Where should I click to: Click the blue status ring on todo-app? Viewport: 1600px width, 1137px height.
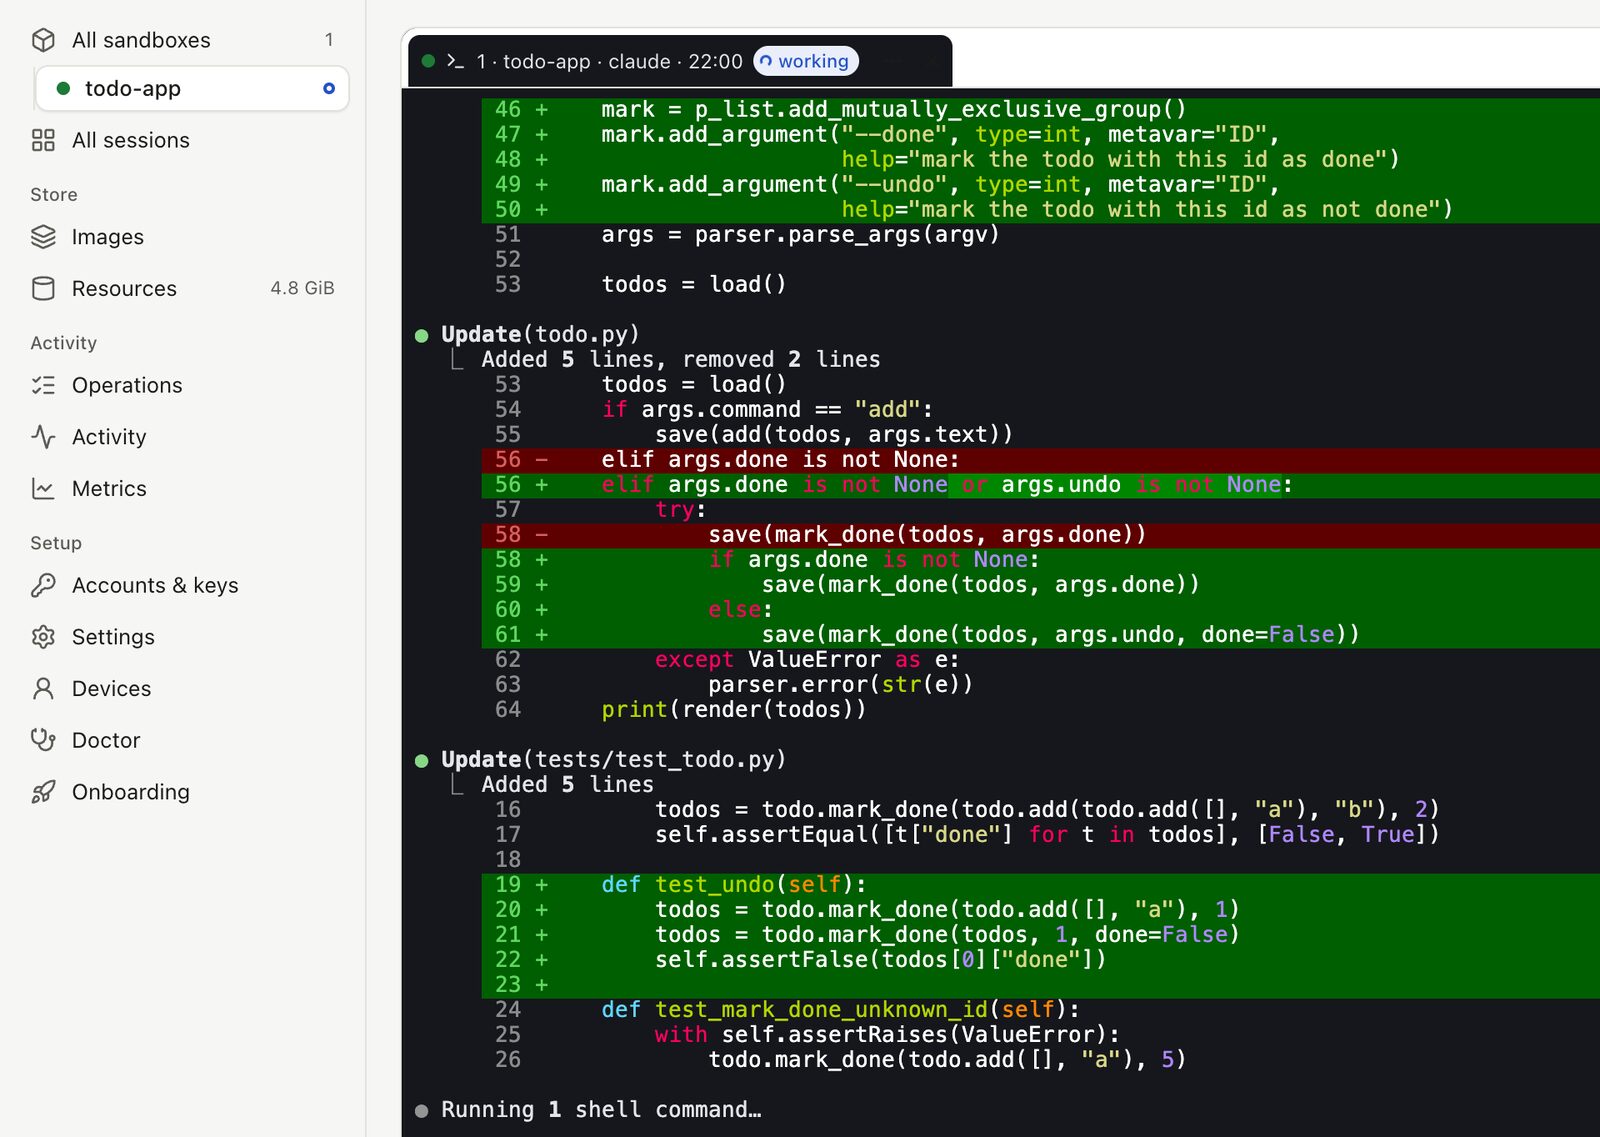(328, 88)
